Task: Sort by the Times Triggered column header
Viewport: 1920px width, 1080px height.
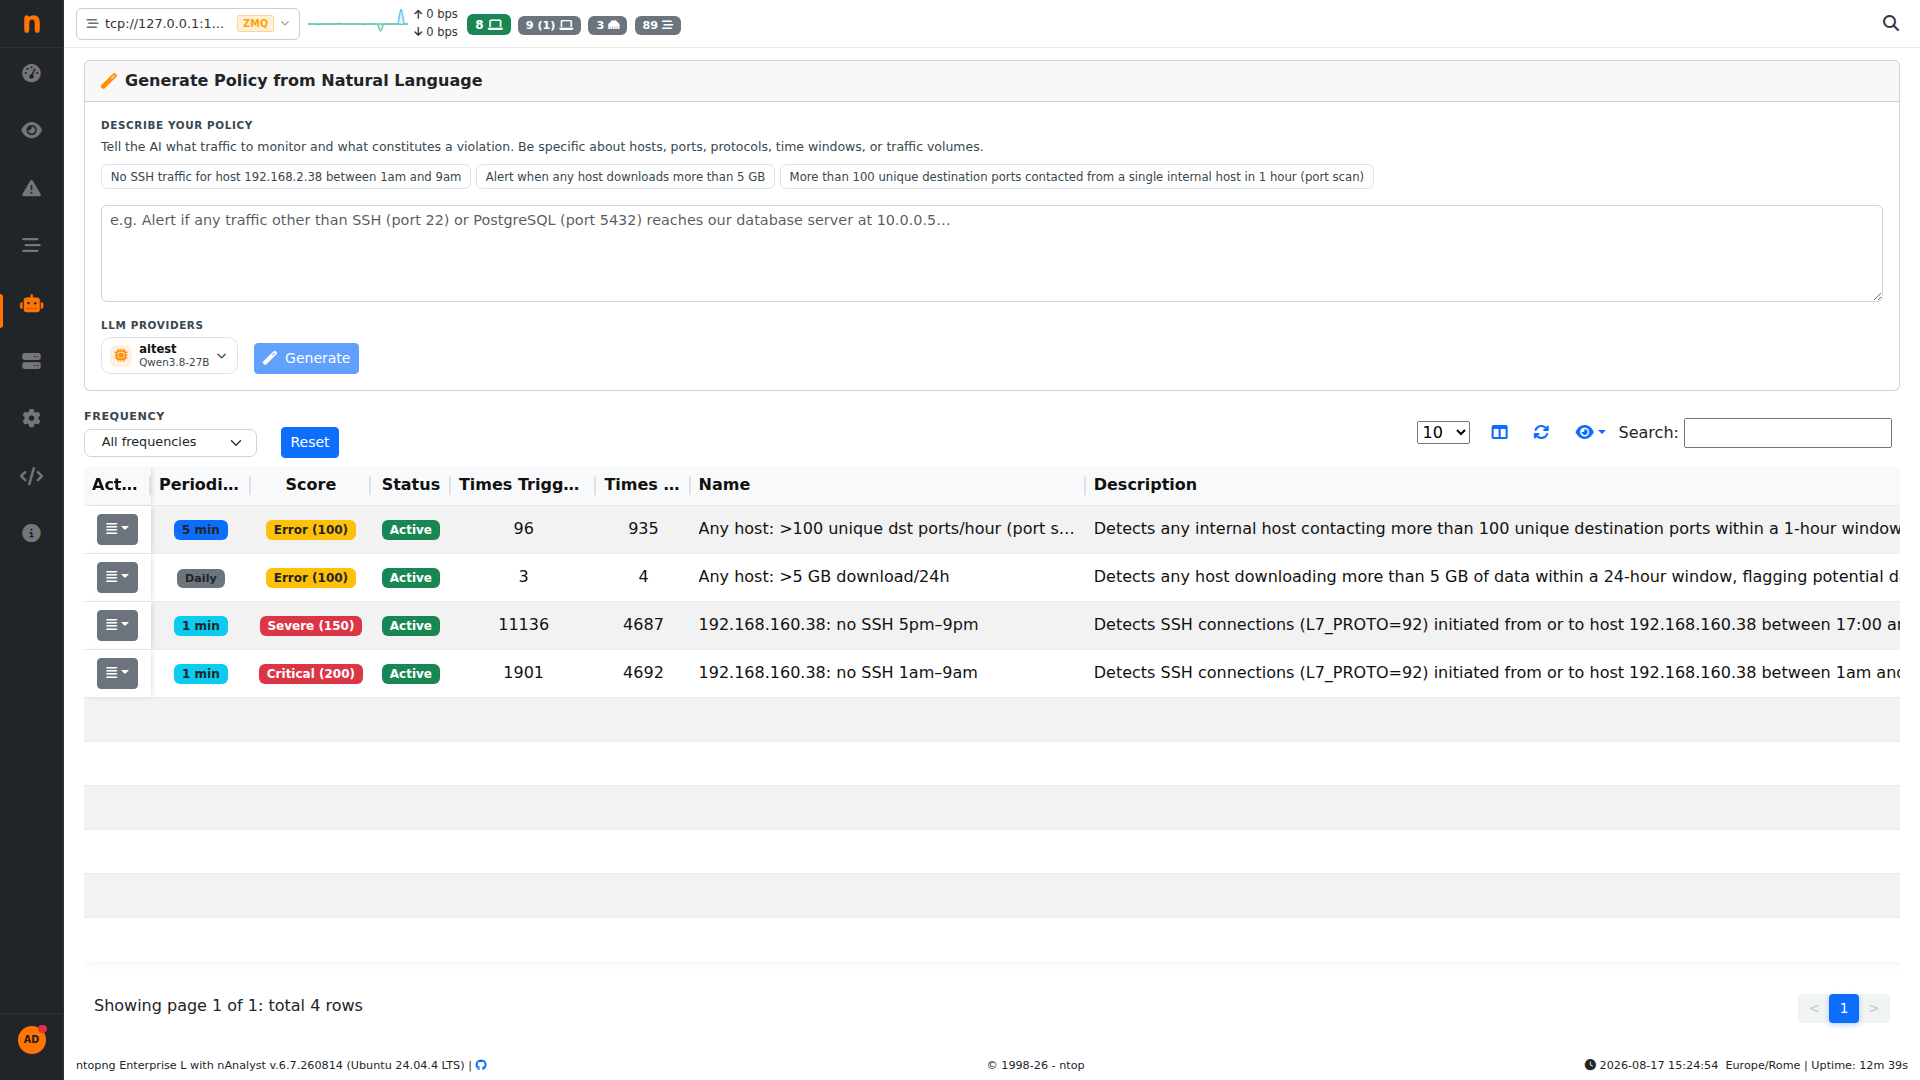Action: (x=519, y=484)
